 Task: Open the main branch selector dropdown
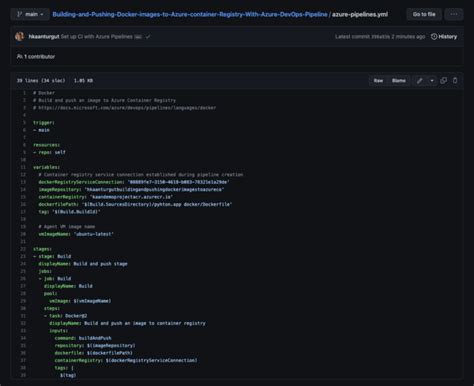tap(30, 14)
